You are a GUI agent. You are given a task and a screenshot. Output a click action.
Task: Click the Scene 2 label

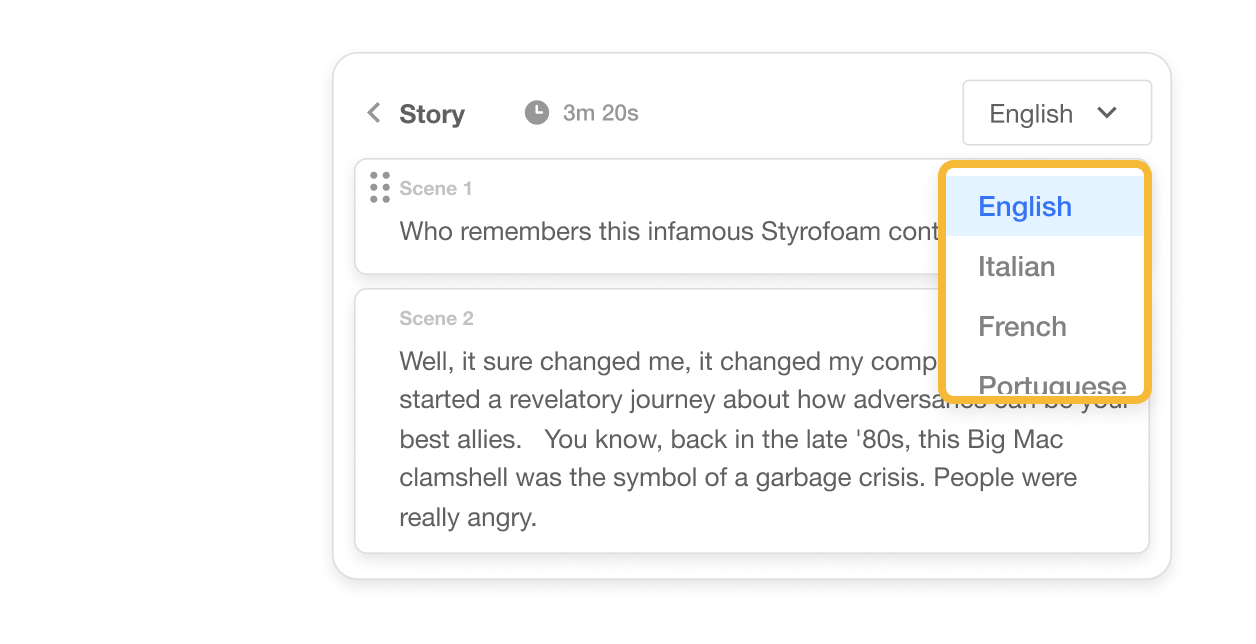(x=436, y=318)
